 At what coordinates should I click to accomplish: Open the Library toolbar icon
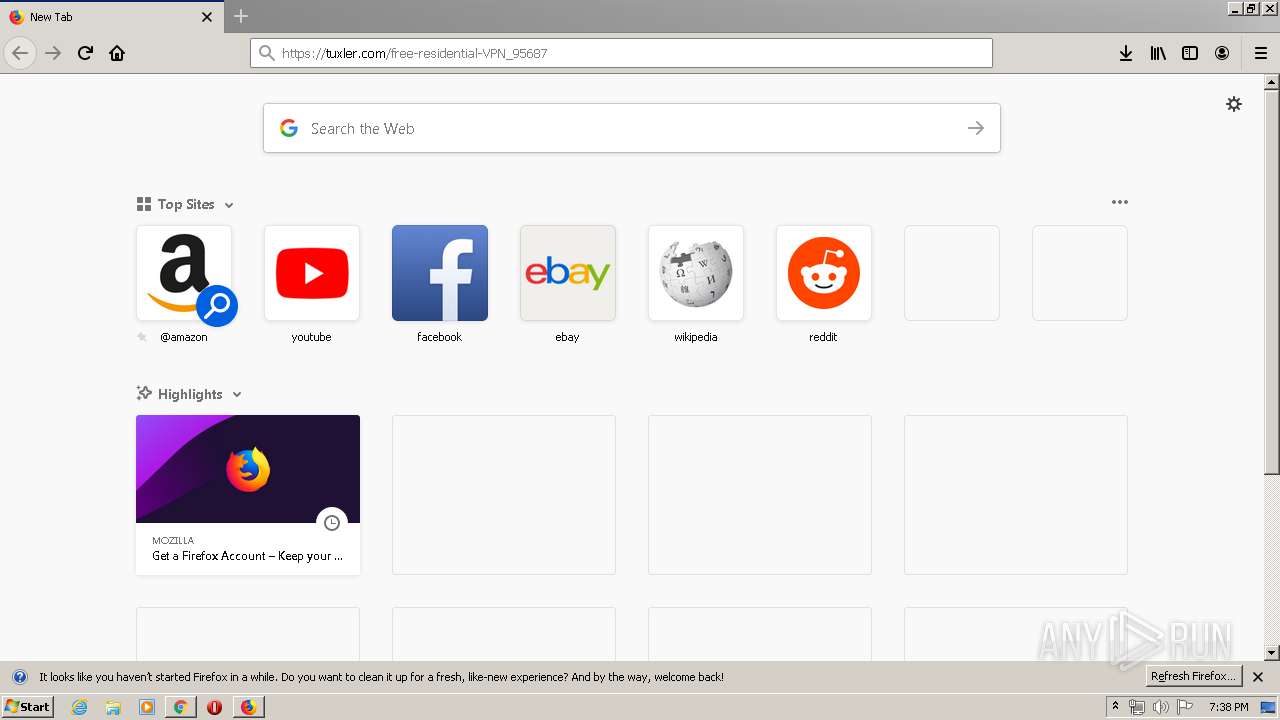(1158, 53)
